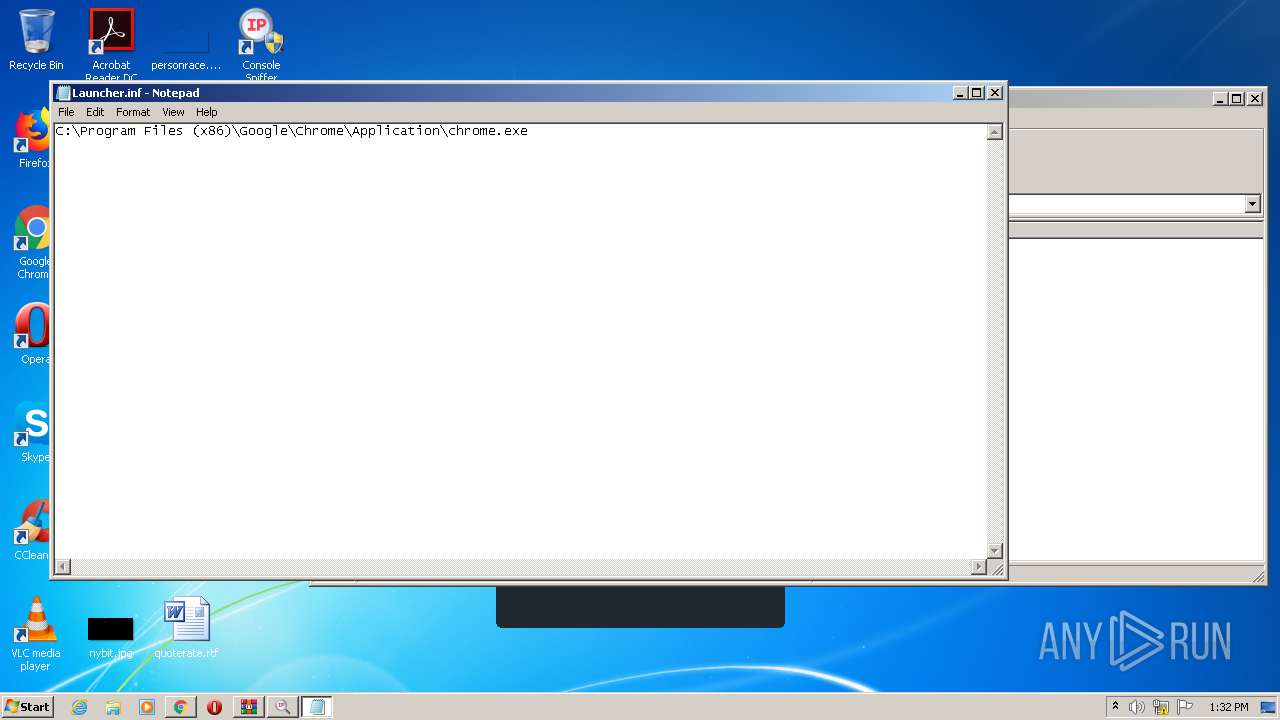Click the Notepad horizontal scrollbar left arrow
The image size is (1280, 720).
(x=63, y=567)
